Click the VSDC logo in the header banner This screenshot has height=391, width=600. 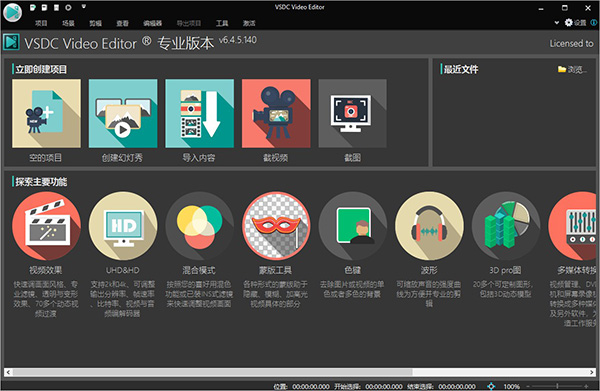11,42
